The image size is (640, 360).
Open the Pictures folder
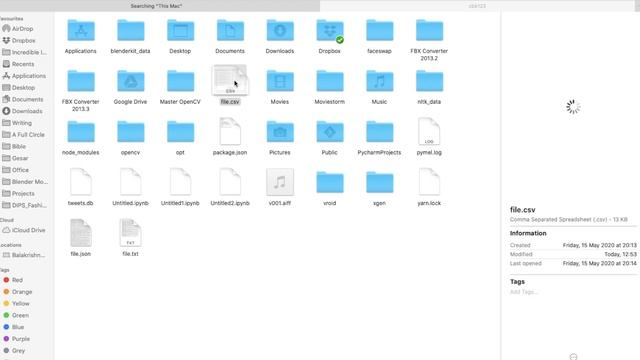(x=280, y=132)
